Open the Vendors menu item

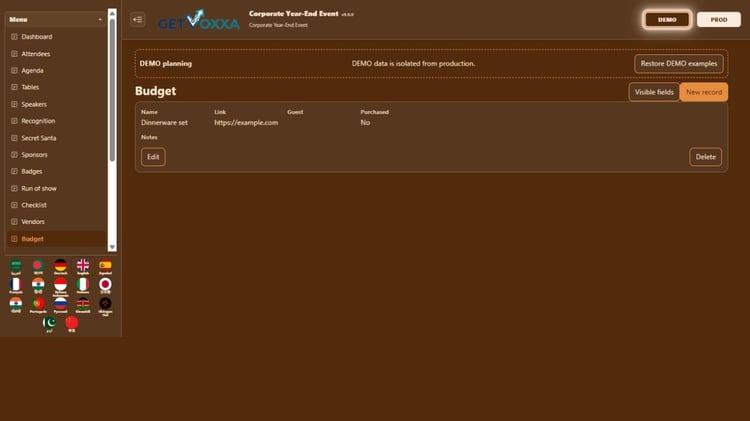click(33, 222)
